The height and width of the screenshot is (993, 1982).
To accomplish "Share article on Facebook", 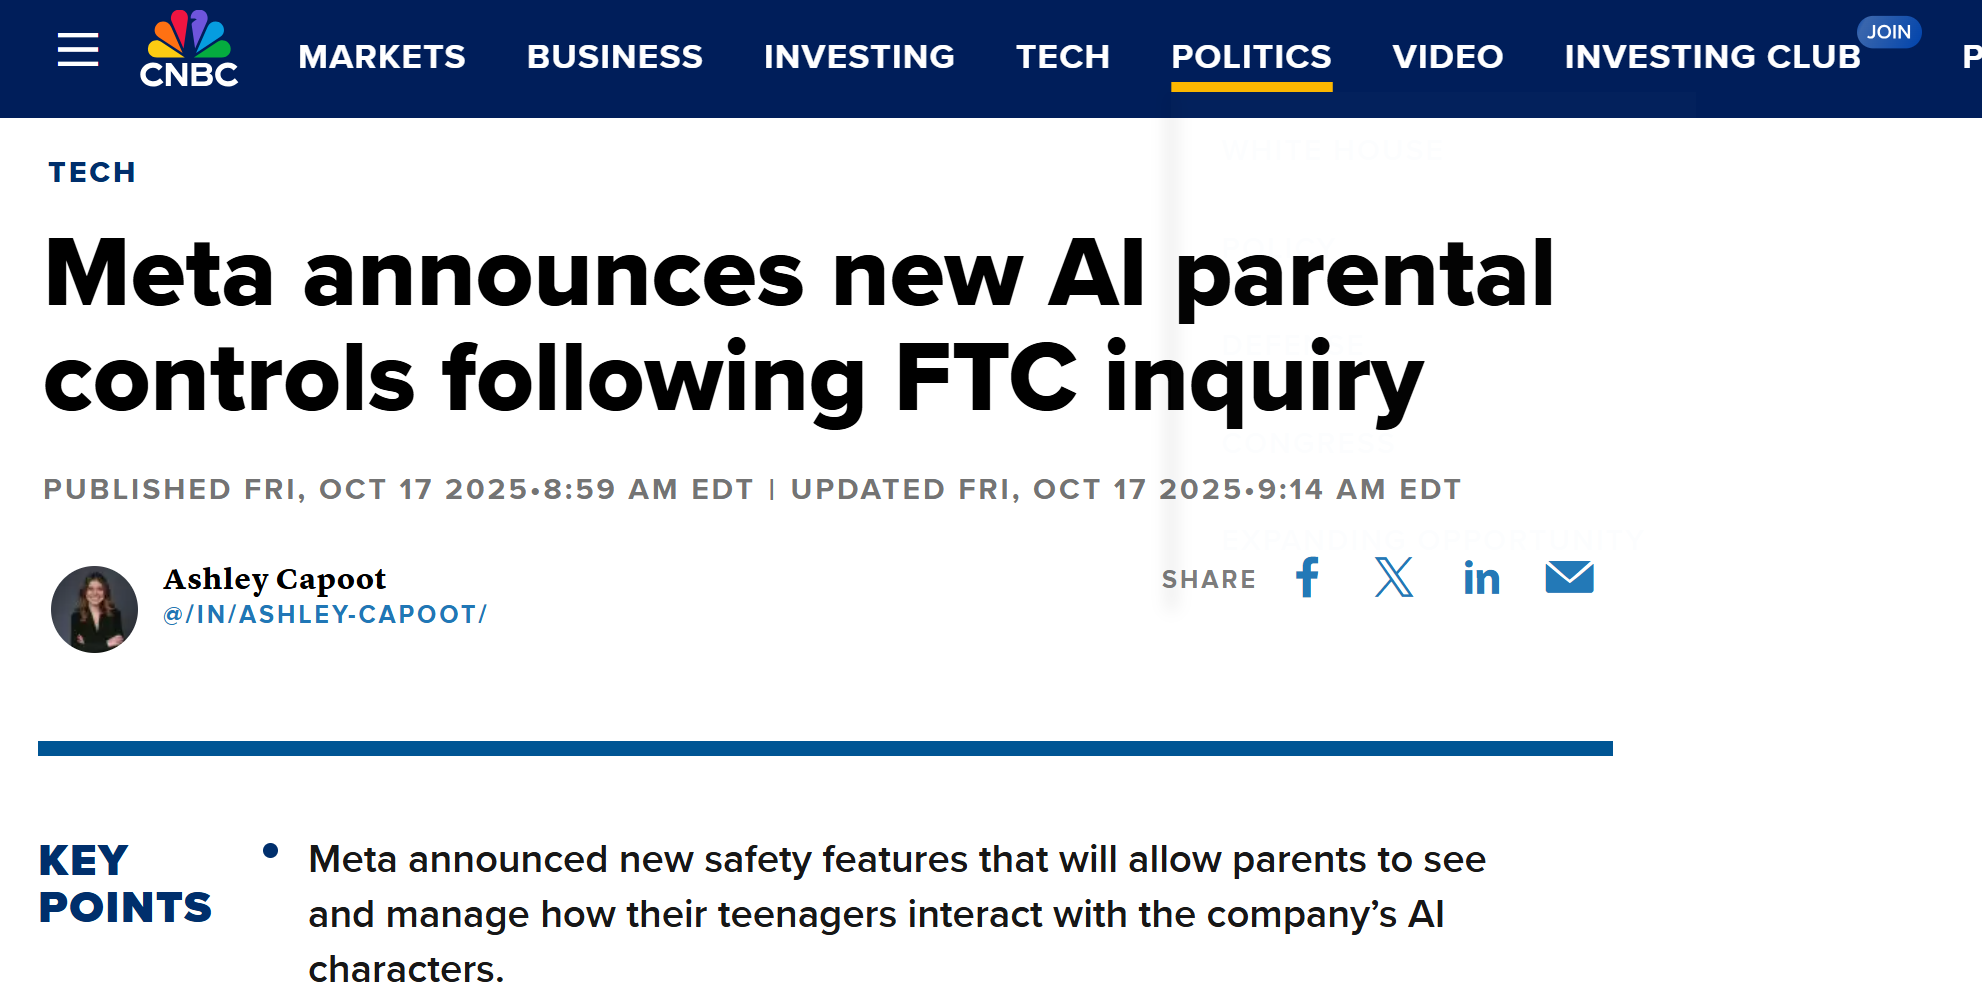I will click(x=1307, y=577).
